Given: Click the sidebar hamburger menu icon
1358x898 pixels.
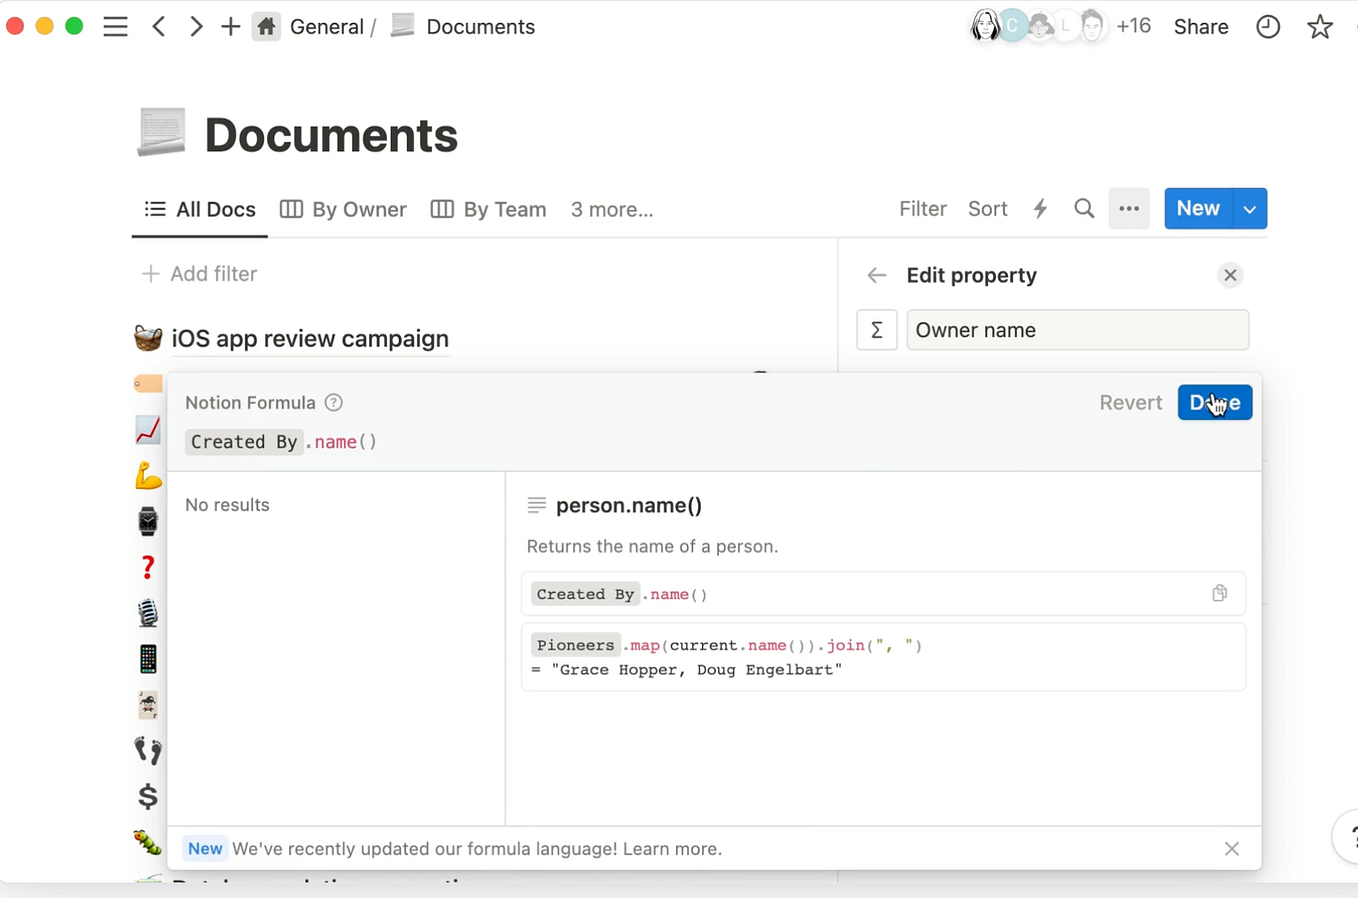Looking at the screenshot, I should [x=115, y=26].
